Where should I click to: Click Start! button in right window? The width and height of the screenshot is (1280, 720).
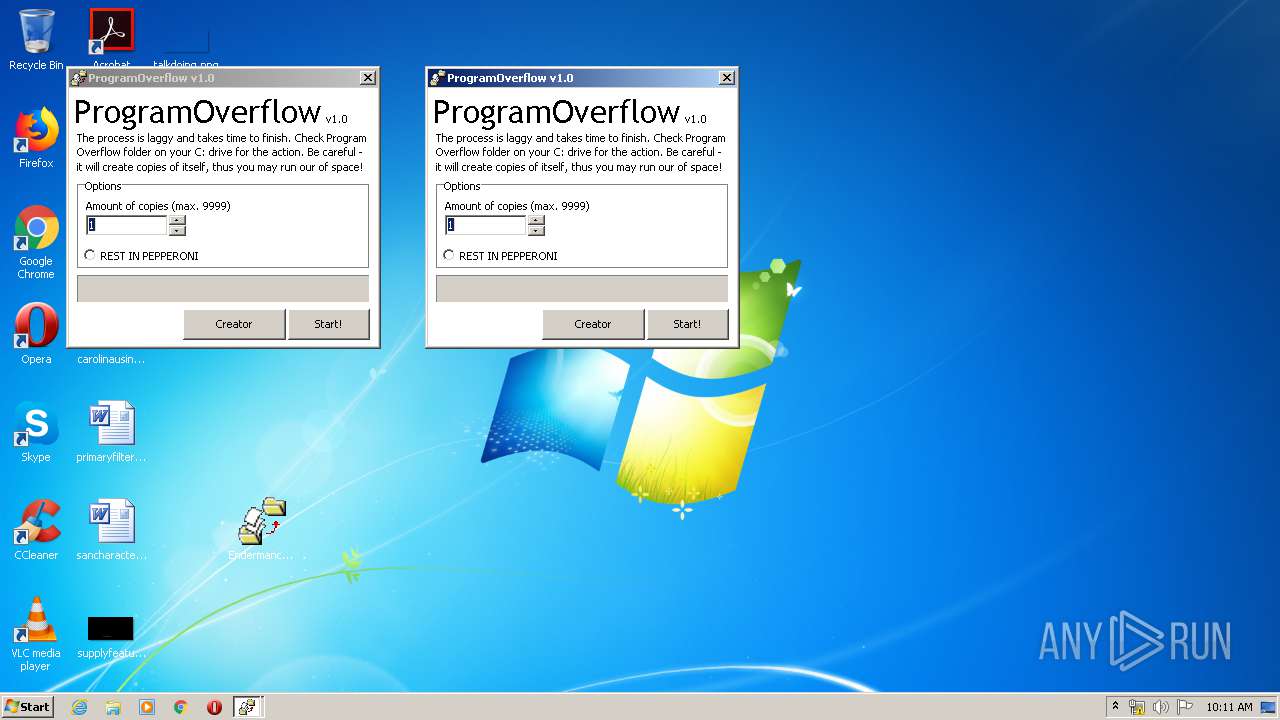(x=687, y=324)
